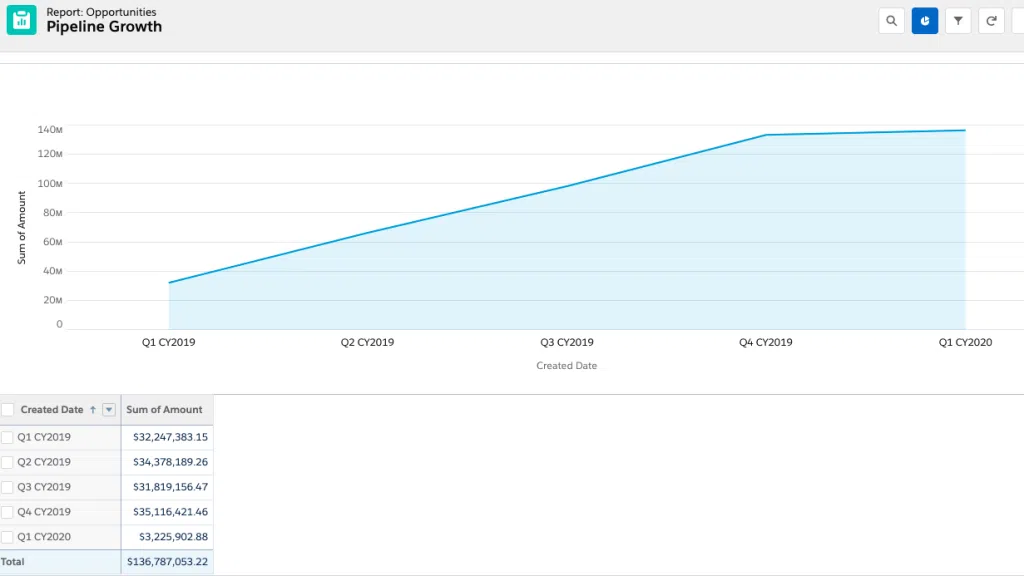Click the Created Date column header
The image size is (1024, 576).
click(52, 409)
